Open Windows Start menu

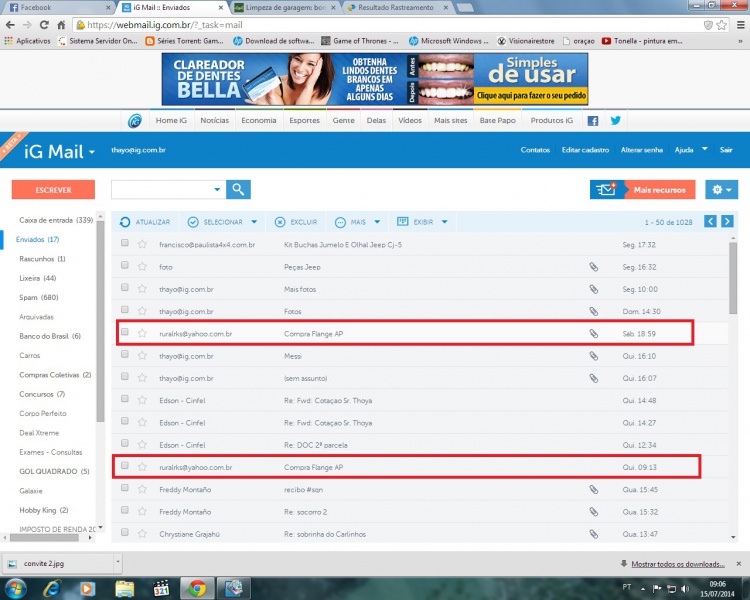(x=15, y=588)
